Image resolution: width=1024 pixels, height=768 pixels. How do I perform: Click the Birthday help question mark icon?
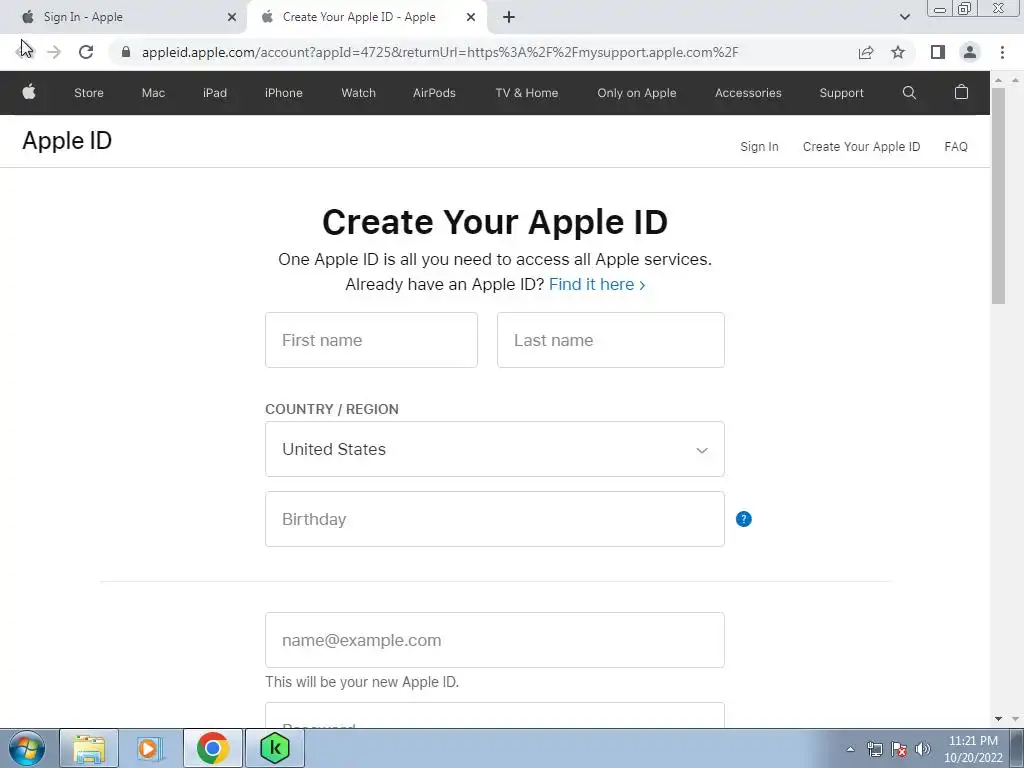(743, 519)
